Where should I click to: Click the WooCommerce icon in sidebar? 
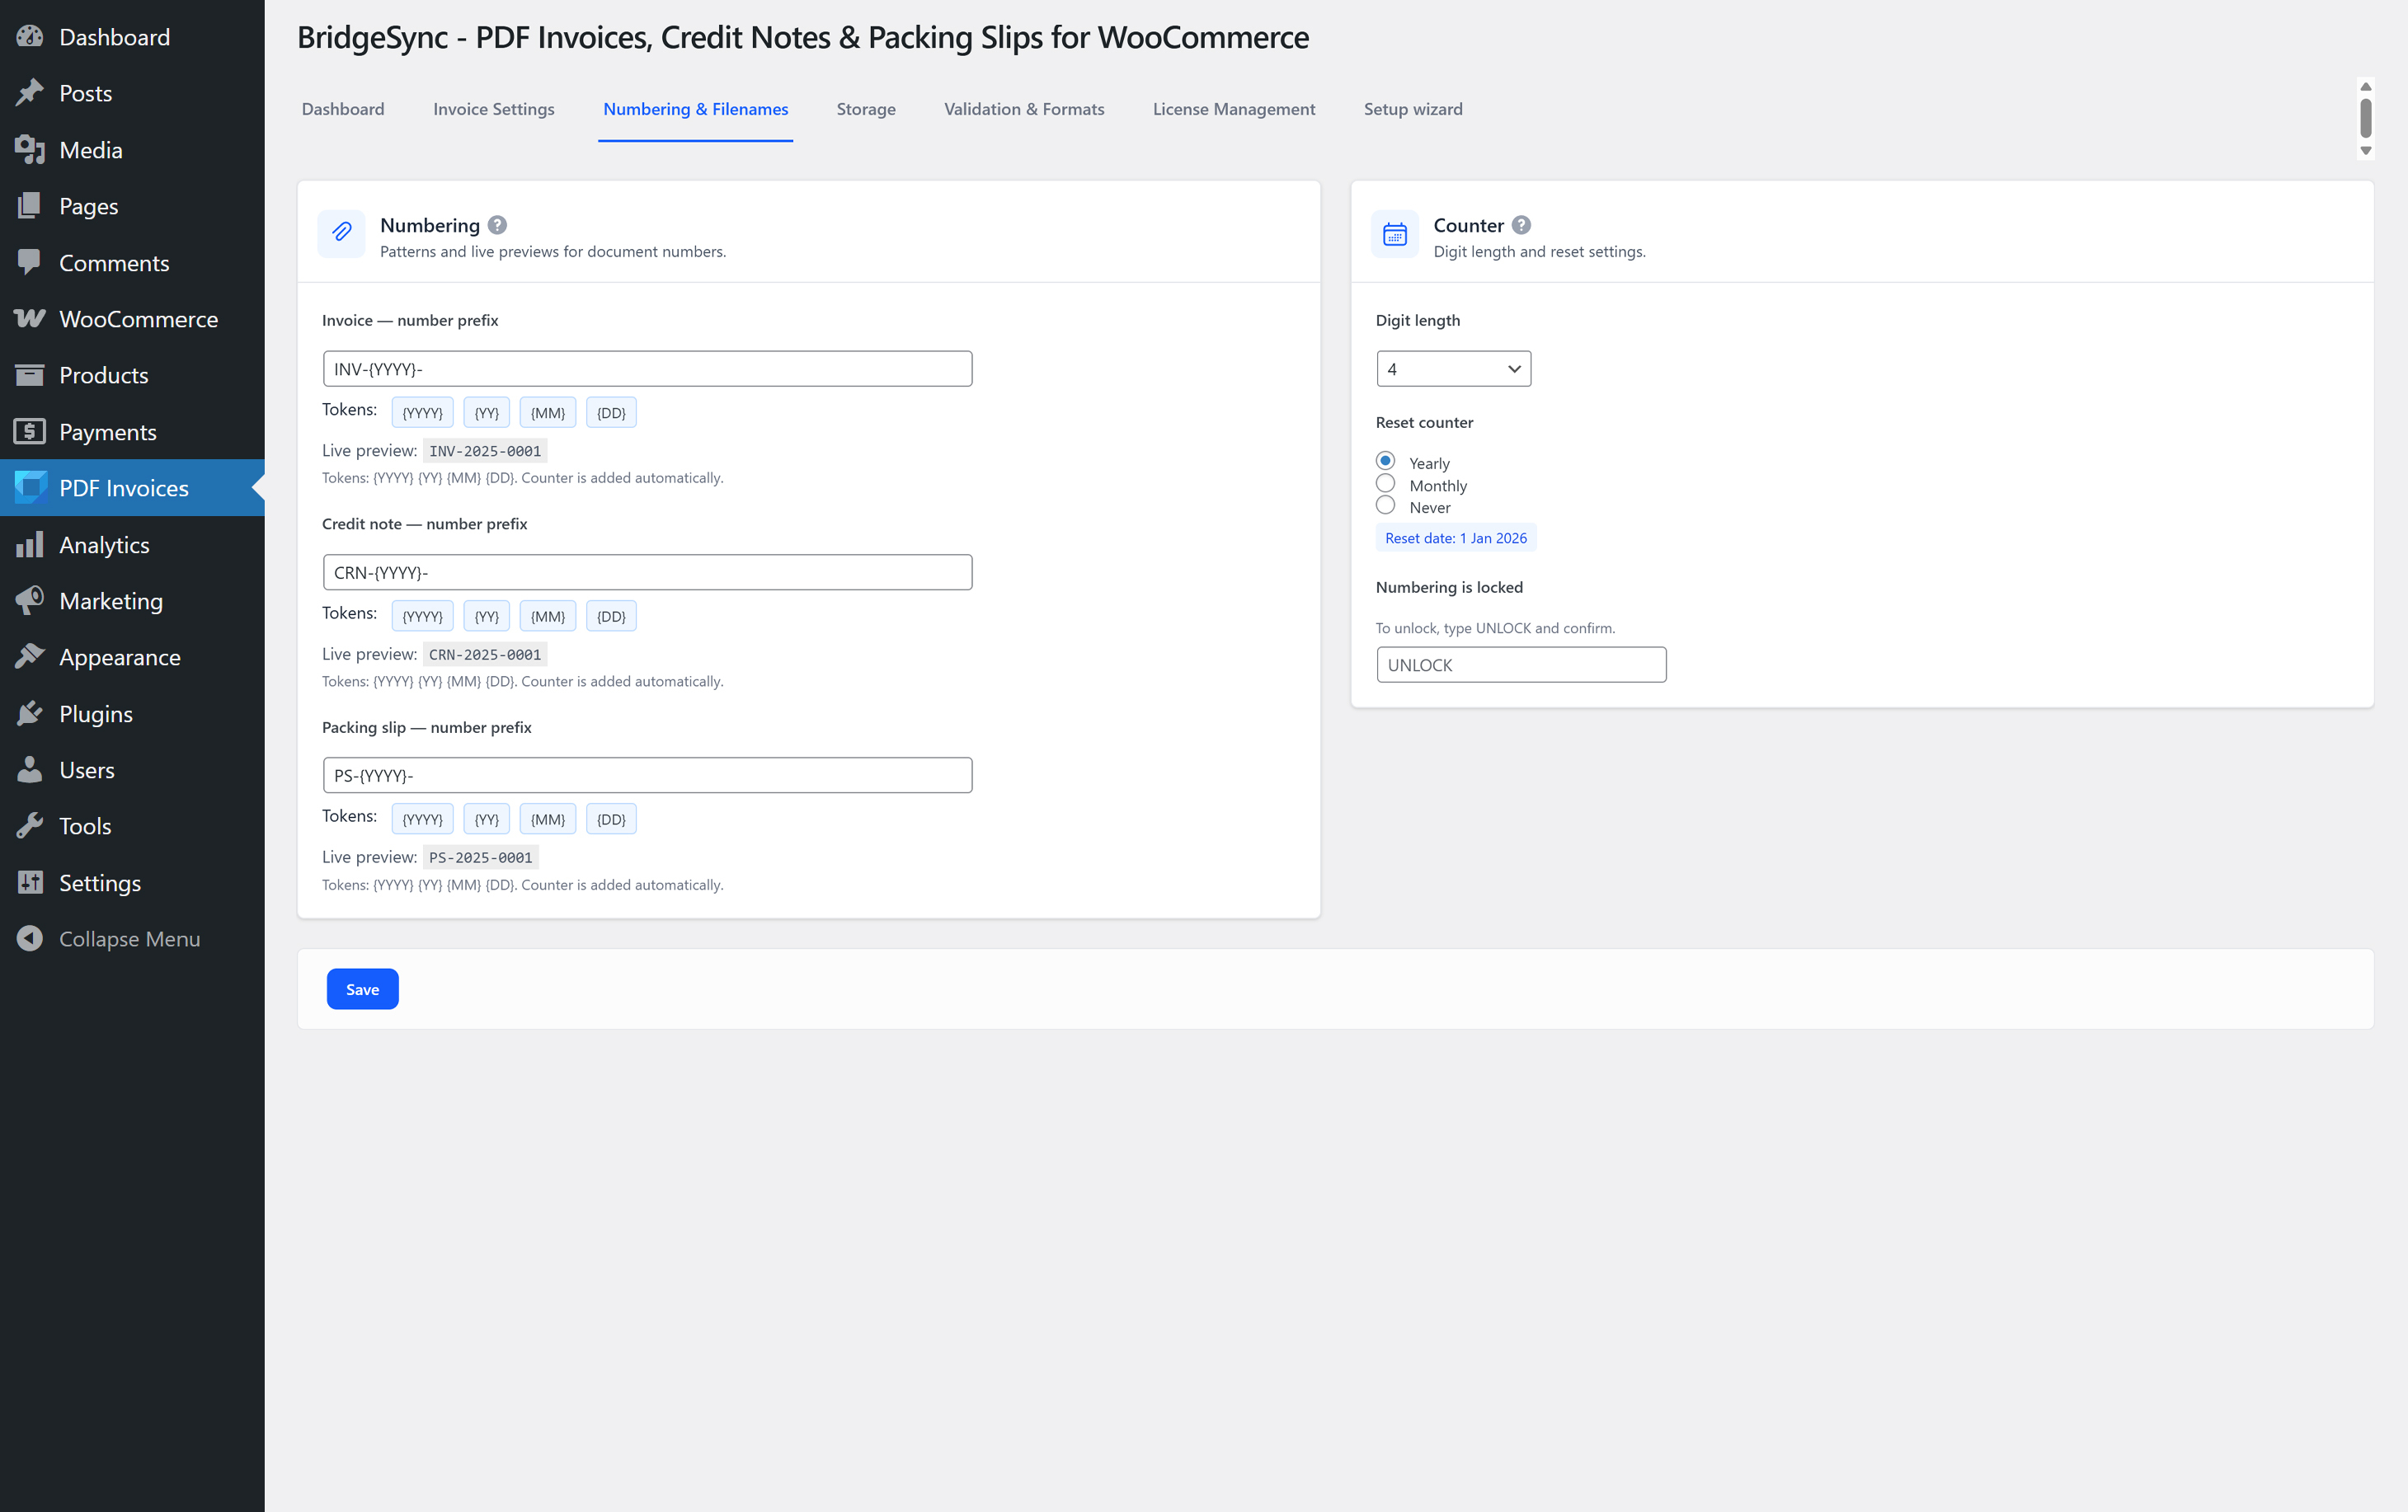(30, 319)
